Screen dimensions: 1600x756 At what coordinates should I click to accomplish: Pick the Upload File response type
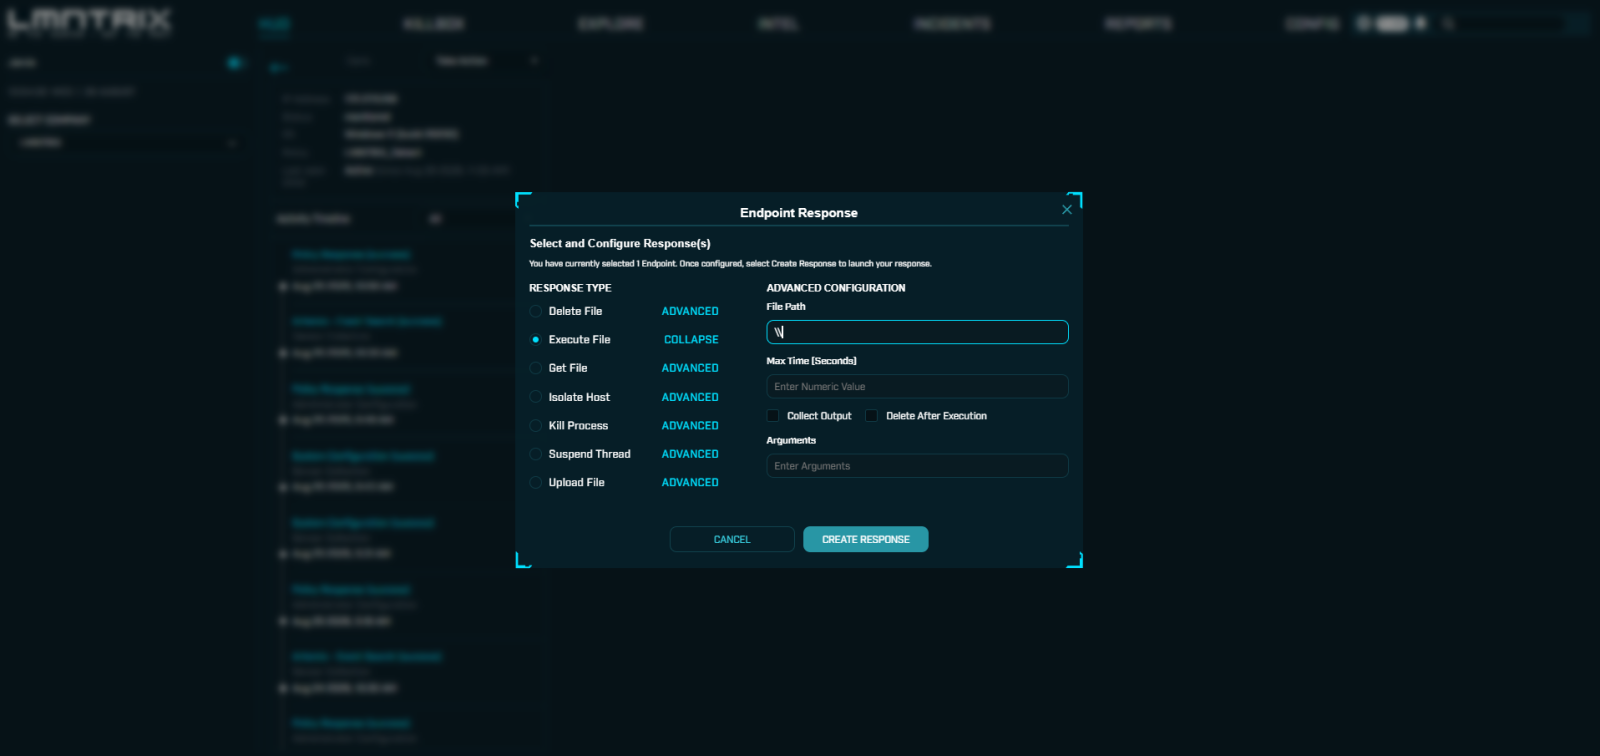click(x=536, y=483)
